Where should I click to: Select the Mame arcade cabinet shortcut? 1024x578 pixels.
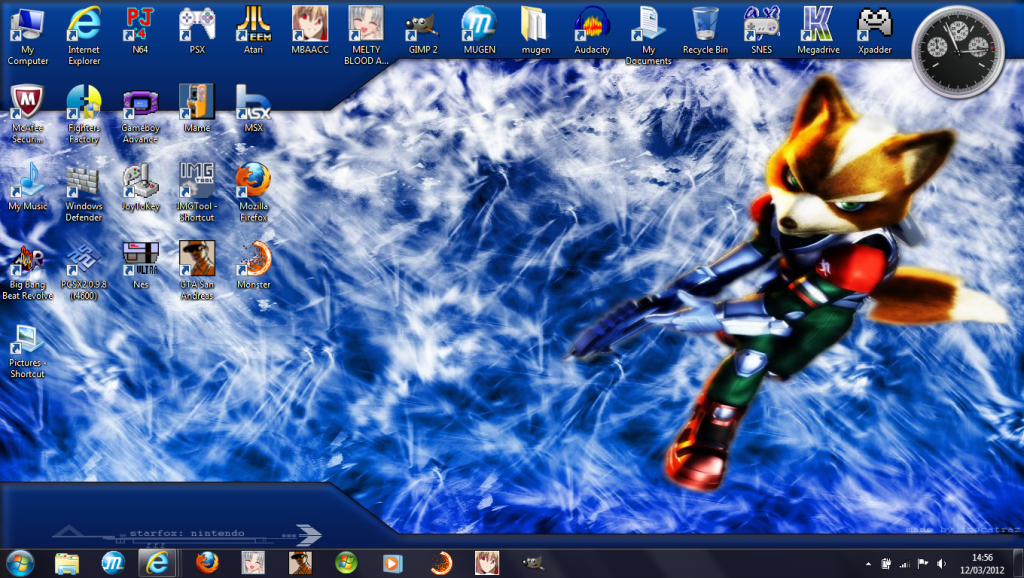(197, 109)
